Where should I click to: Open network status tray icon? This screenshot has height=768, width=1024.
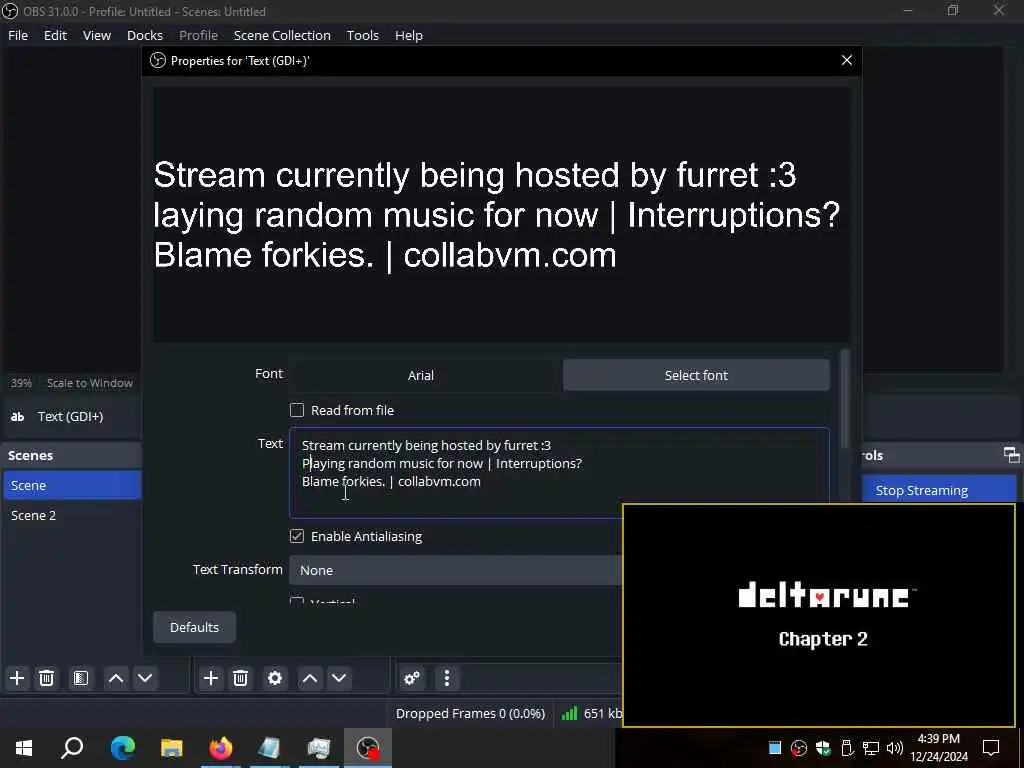(x=871, y=748)
